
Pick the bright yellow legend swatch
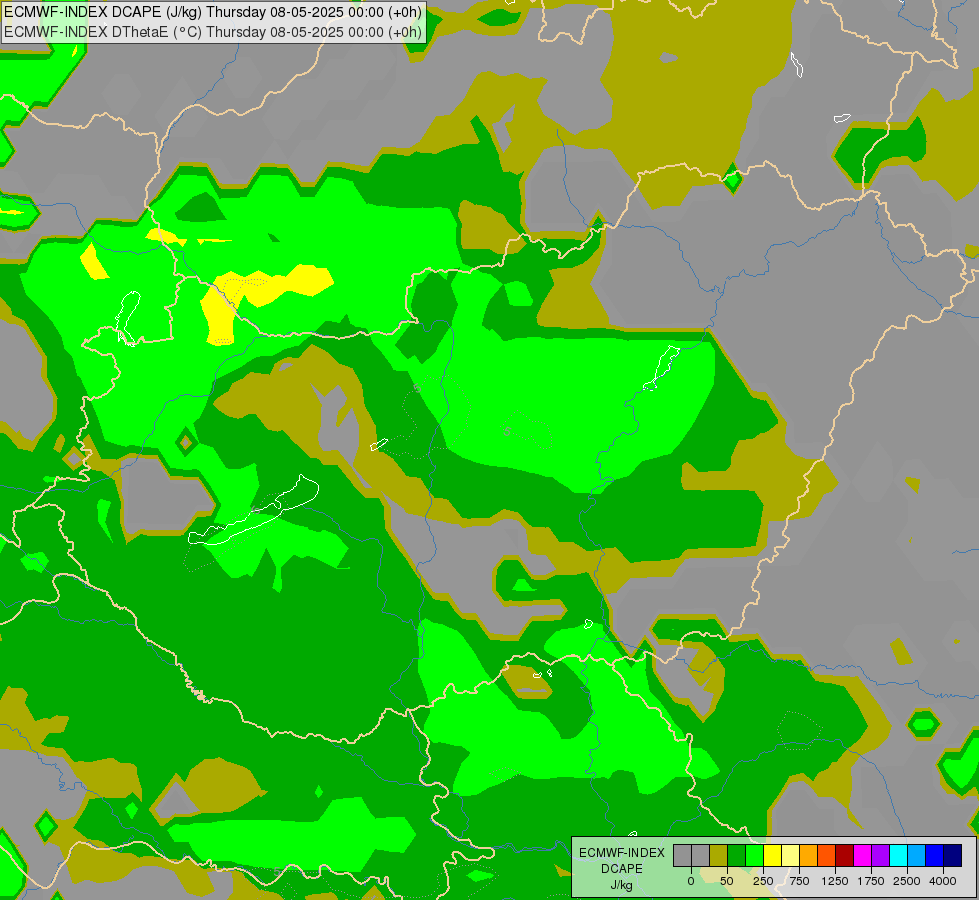(x=772, y=855)
